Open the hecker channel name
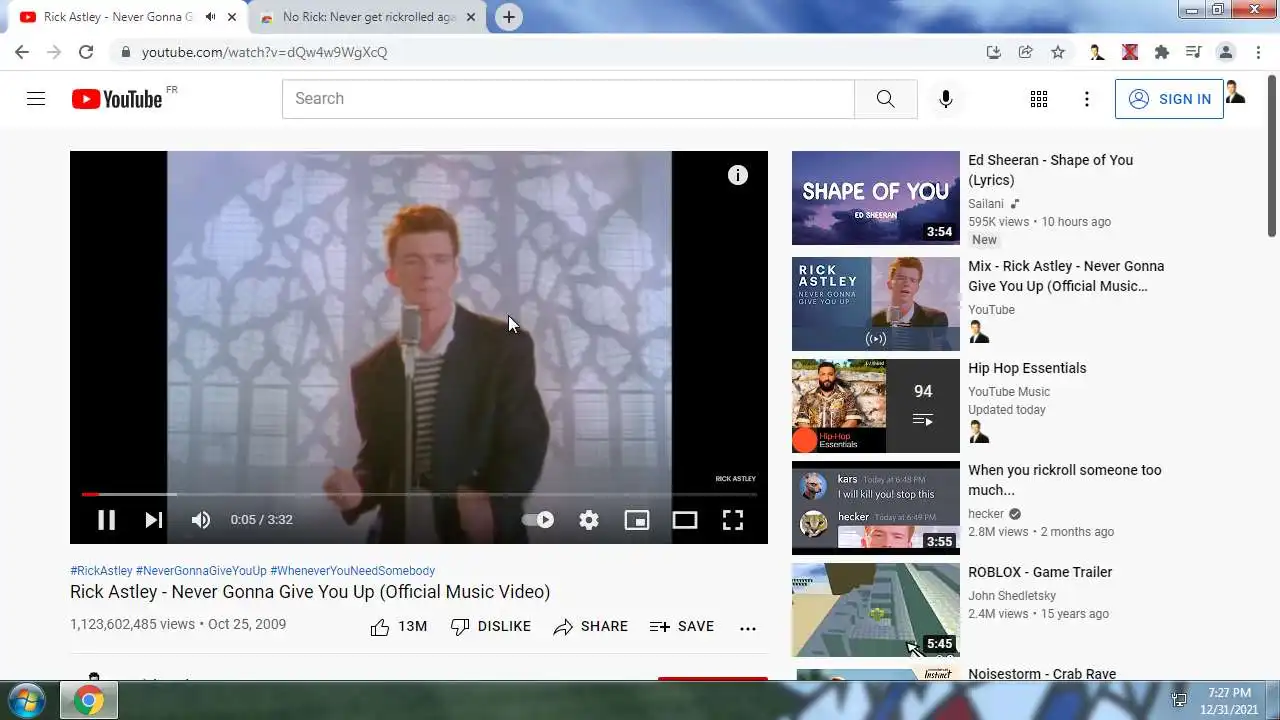The height and width of the screenshot is (720, 1280). (986, 514)
